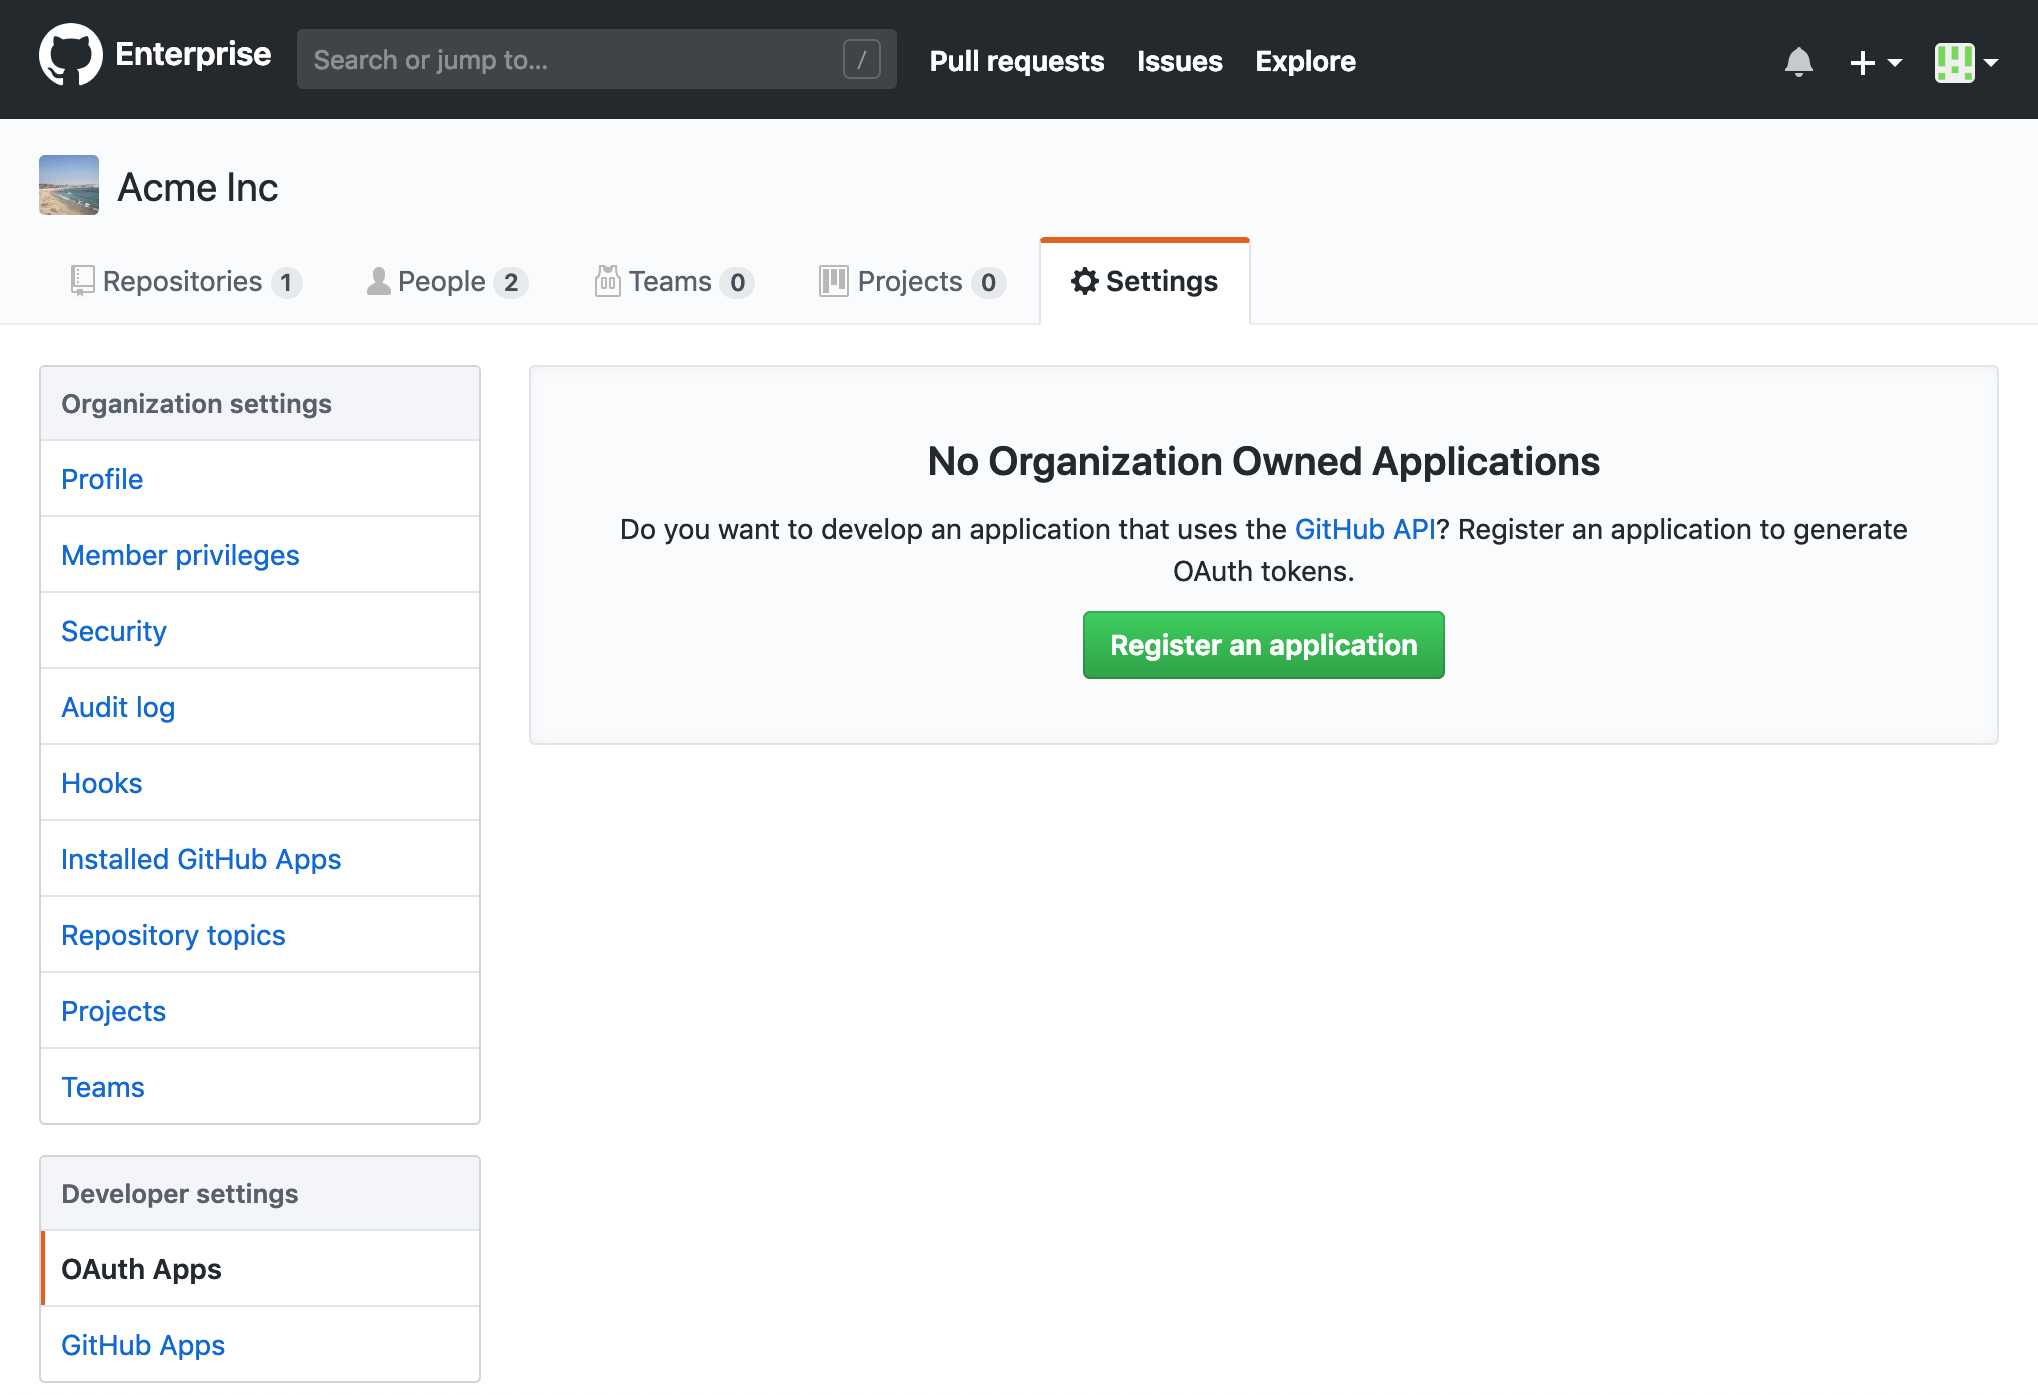The image size is (2038, 1395).
Task: Click the People person icon
Action: [x=377, y=281]
